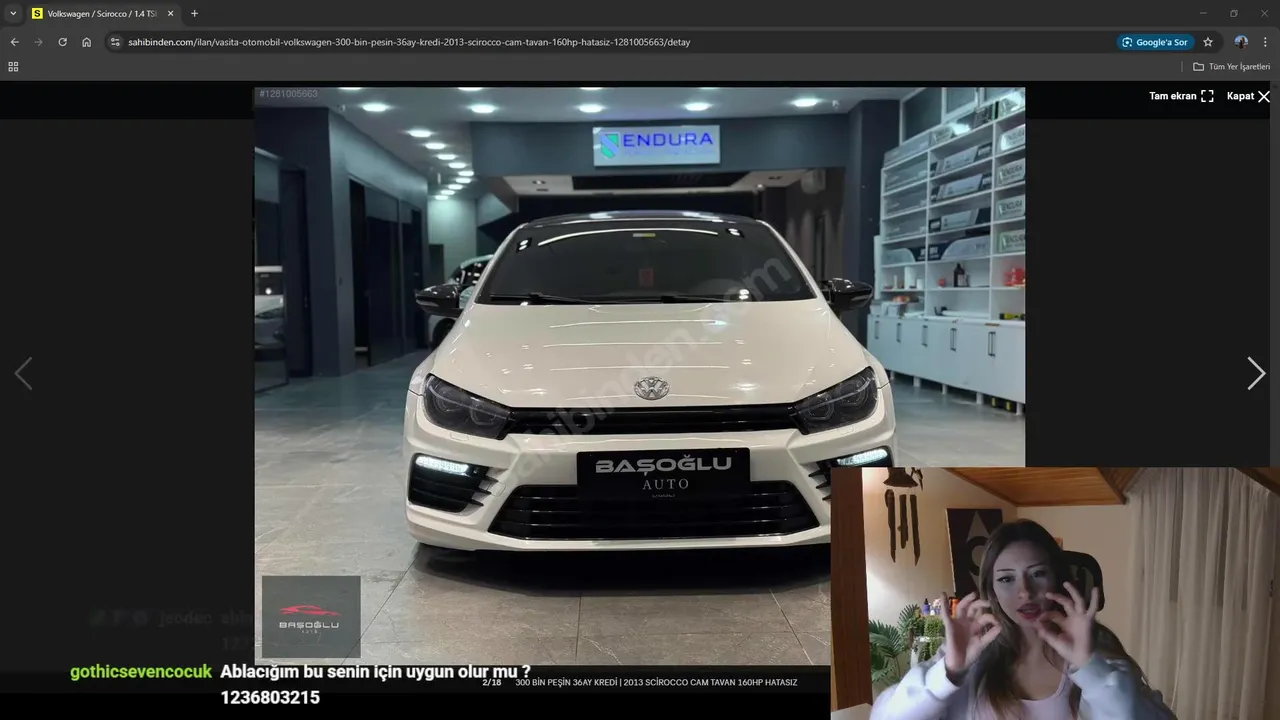
Task: Show the previous listing photo
Action: coord(23,373)
